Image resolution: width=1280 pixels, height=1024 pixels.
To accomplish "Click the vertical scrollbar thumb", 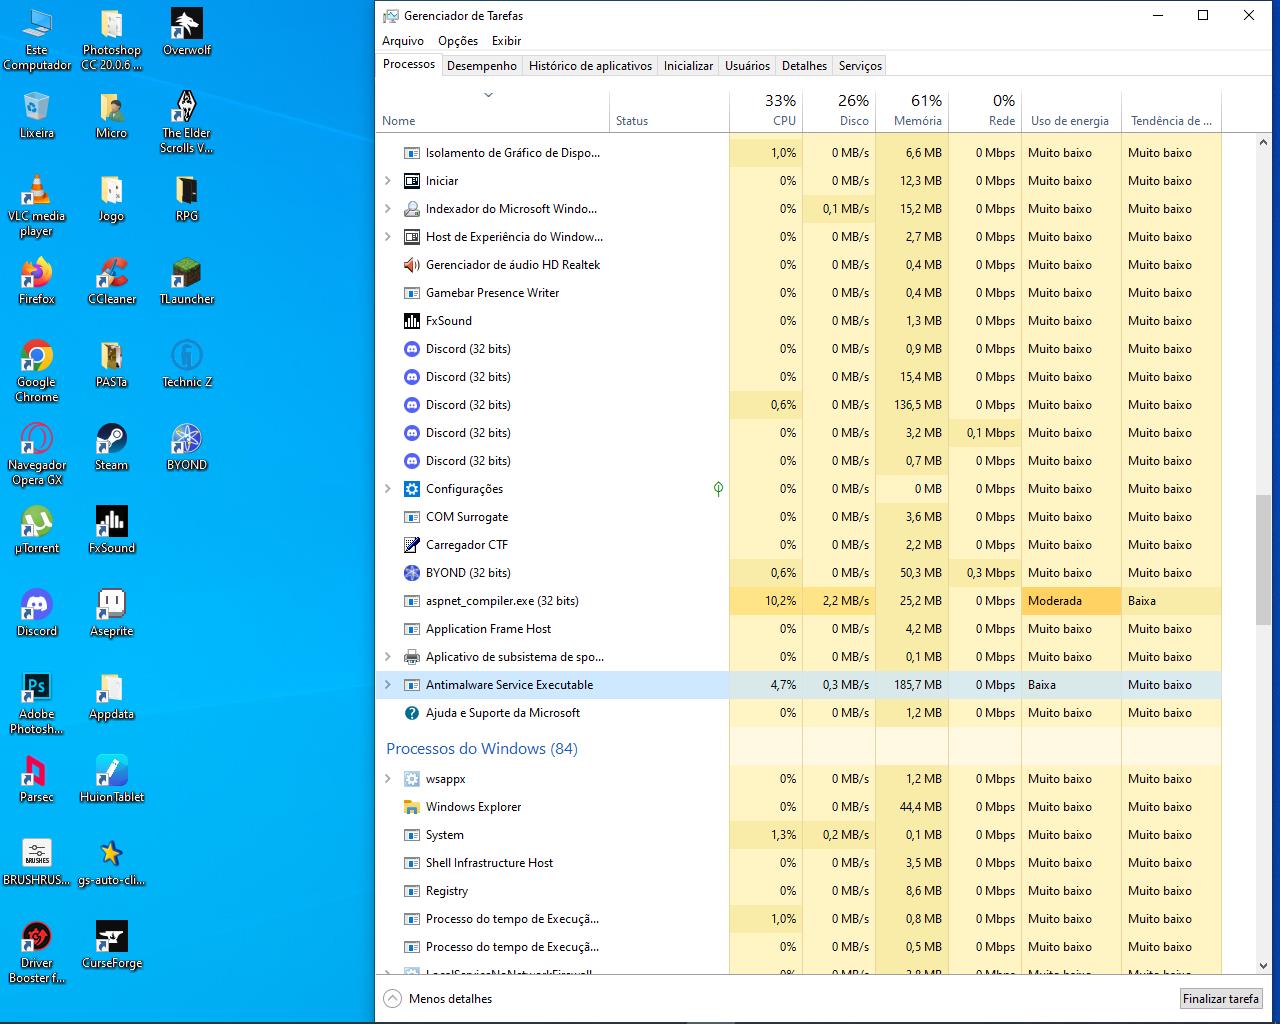I will (1262, 558).
